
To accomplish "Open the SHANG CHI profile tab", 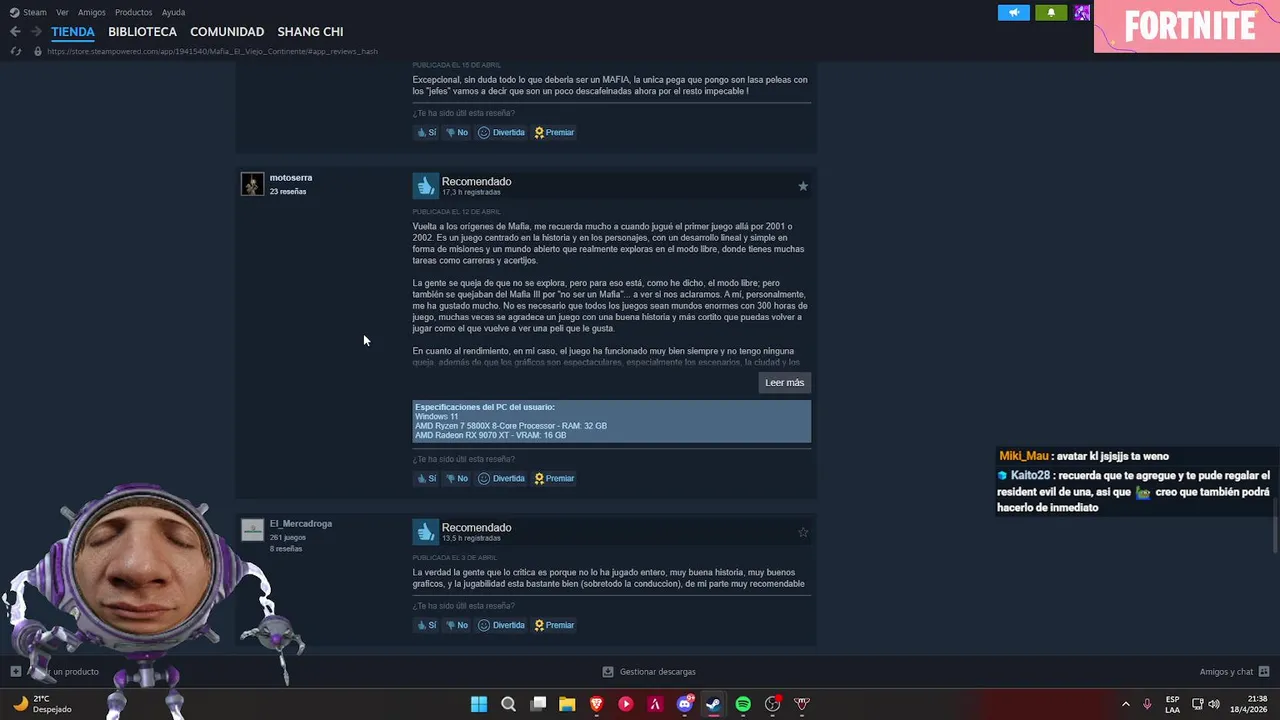I will 310,32.
